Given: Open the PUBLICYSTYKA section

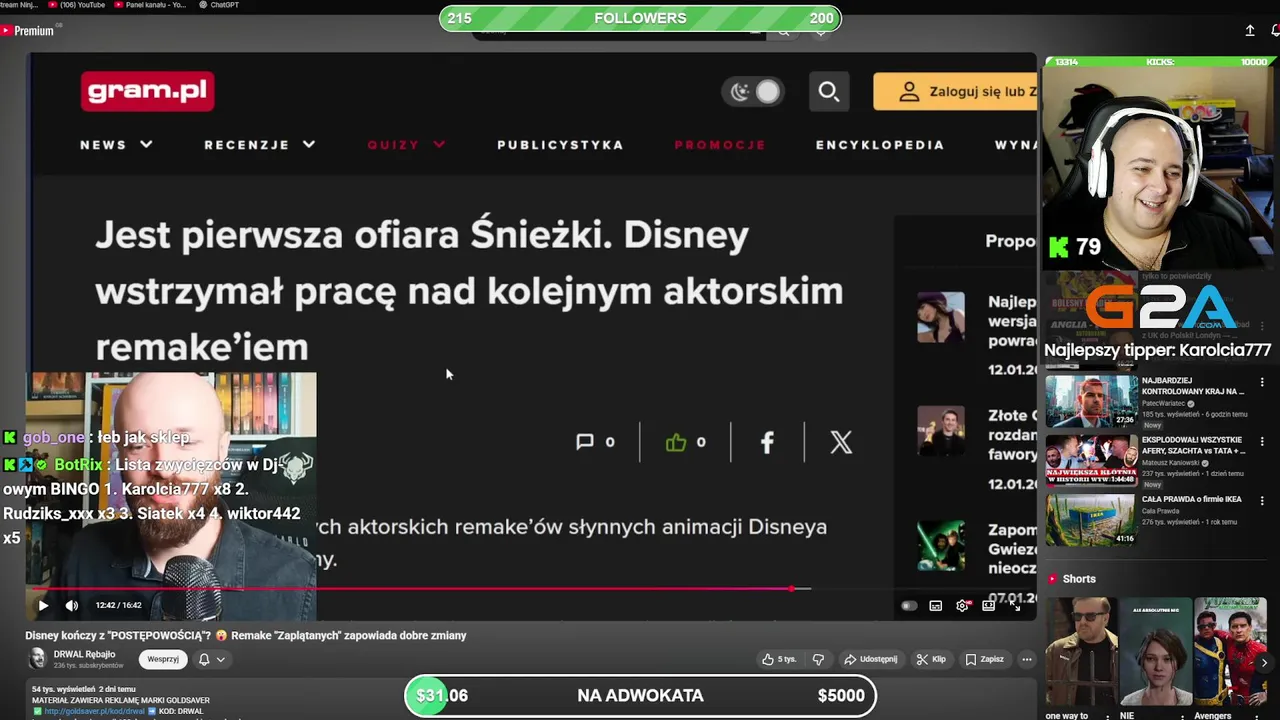Looking at the screenshot, I should point(560,145).
